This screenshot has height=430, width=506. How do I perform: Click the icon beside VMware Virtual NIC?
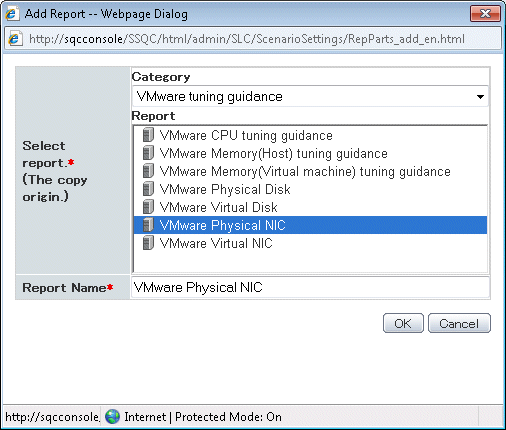click(148, 243)
